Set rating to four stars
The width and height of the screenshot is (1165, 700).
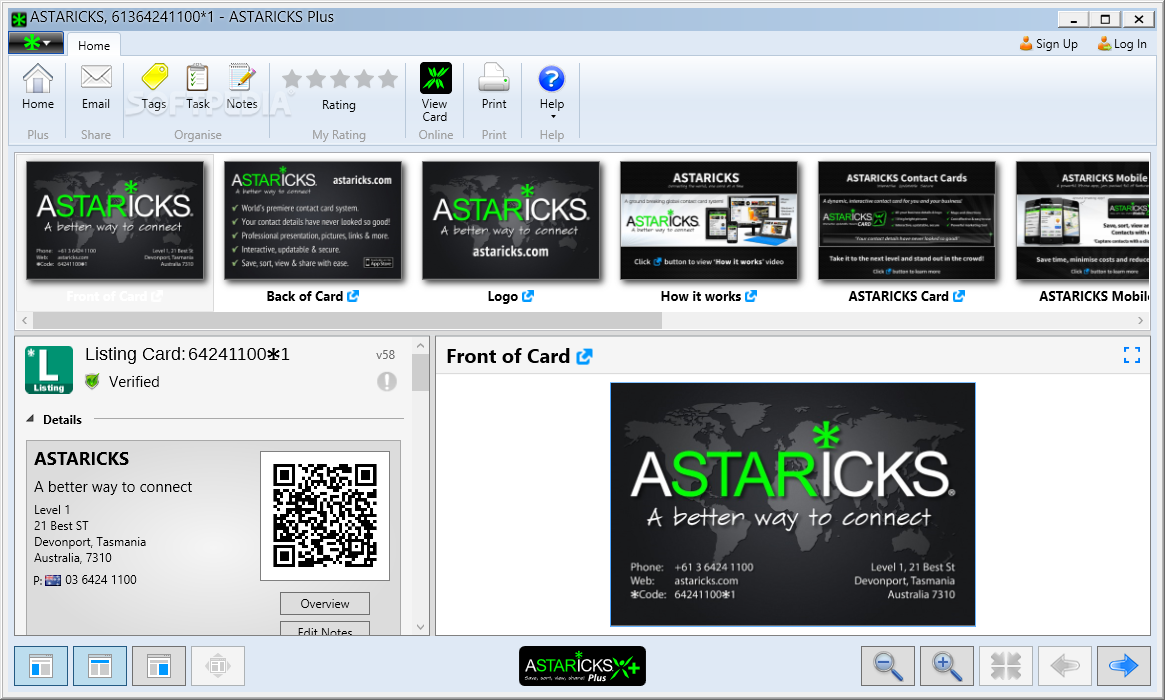[363, 78]
